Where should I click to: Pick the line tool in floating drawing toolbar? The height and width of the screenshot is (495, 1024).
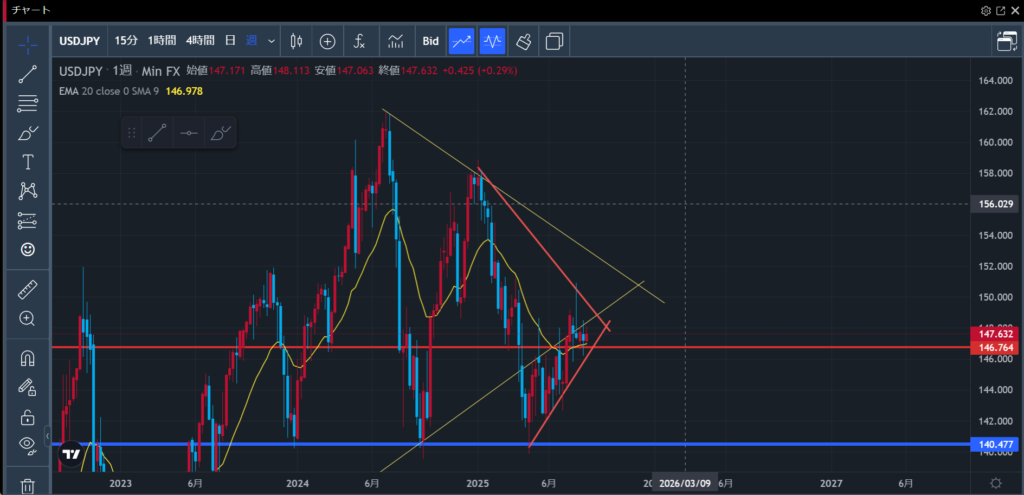click(x=157, y=133)
